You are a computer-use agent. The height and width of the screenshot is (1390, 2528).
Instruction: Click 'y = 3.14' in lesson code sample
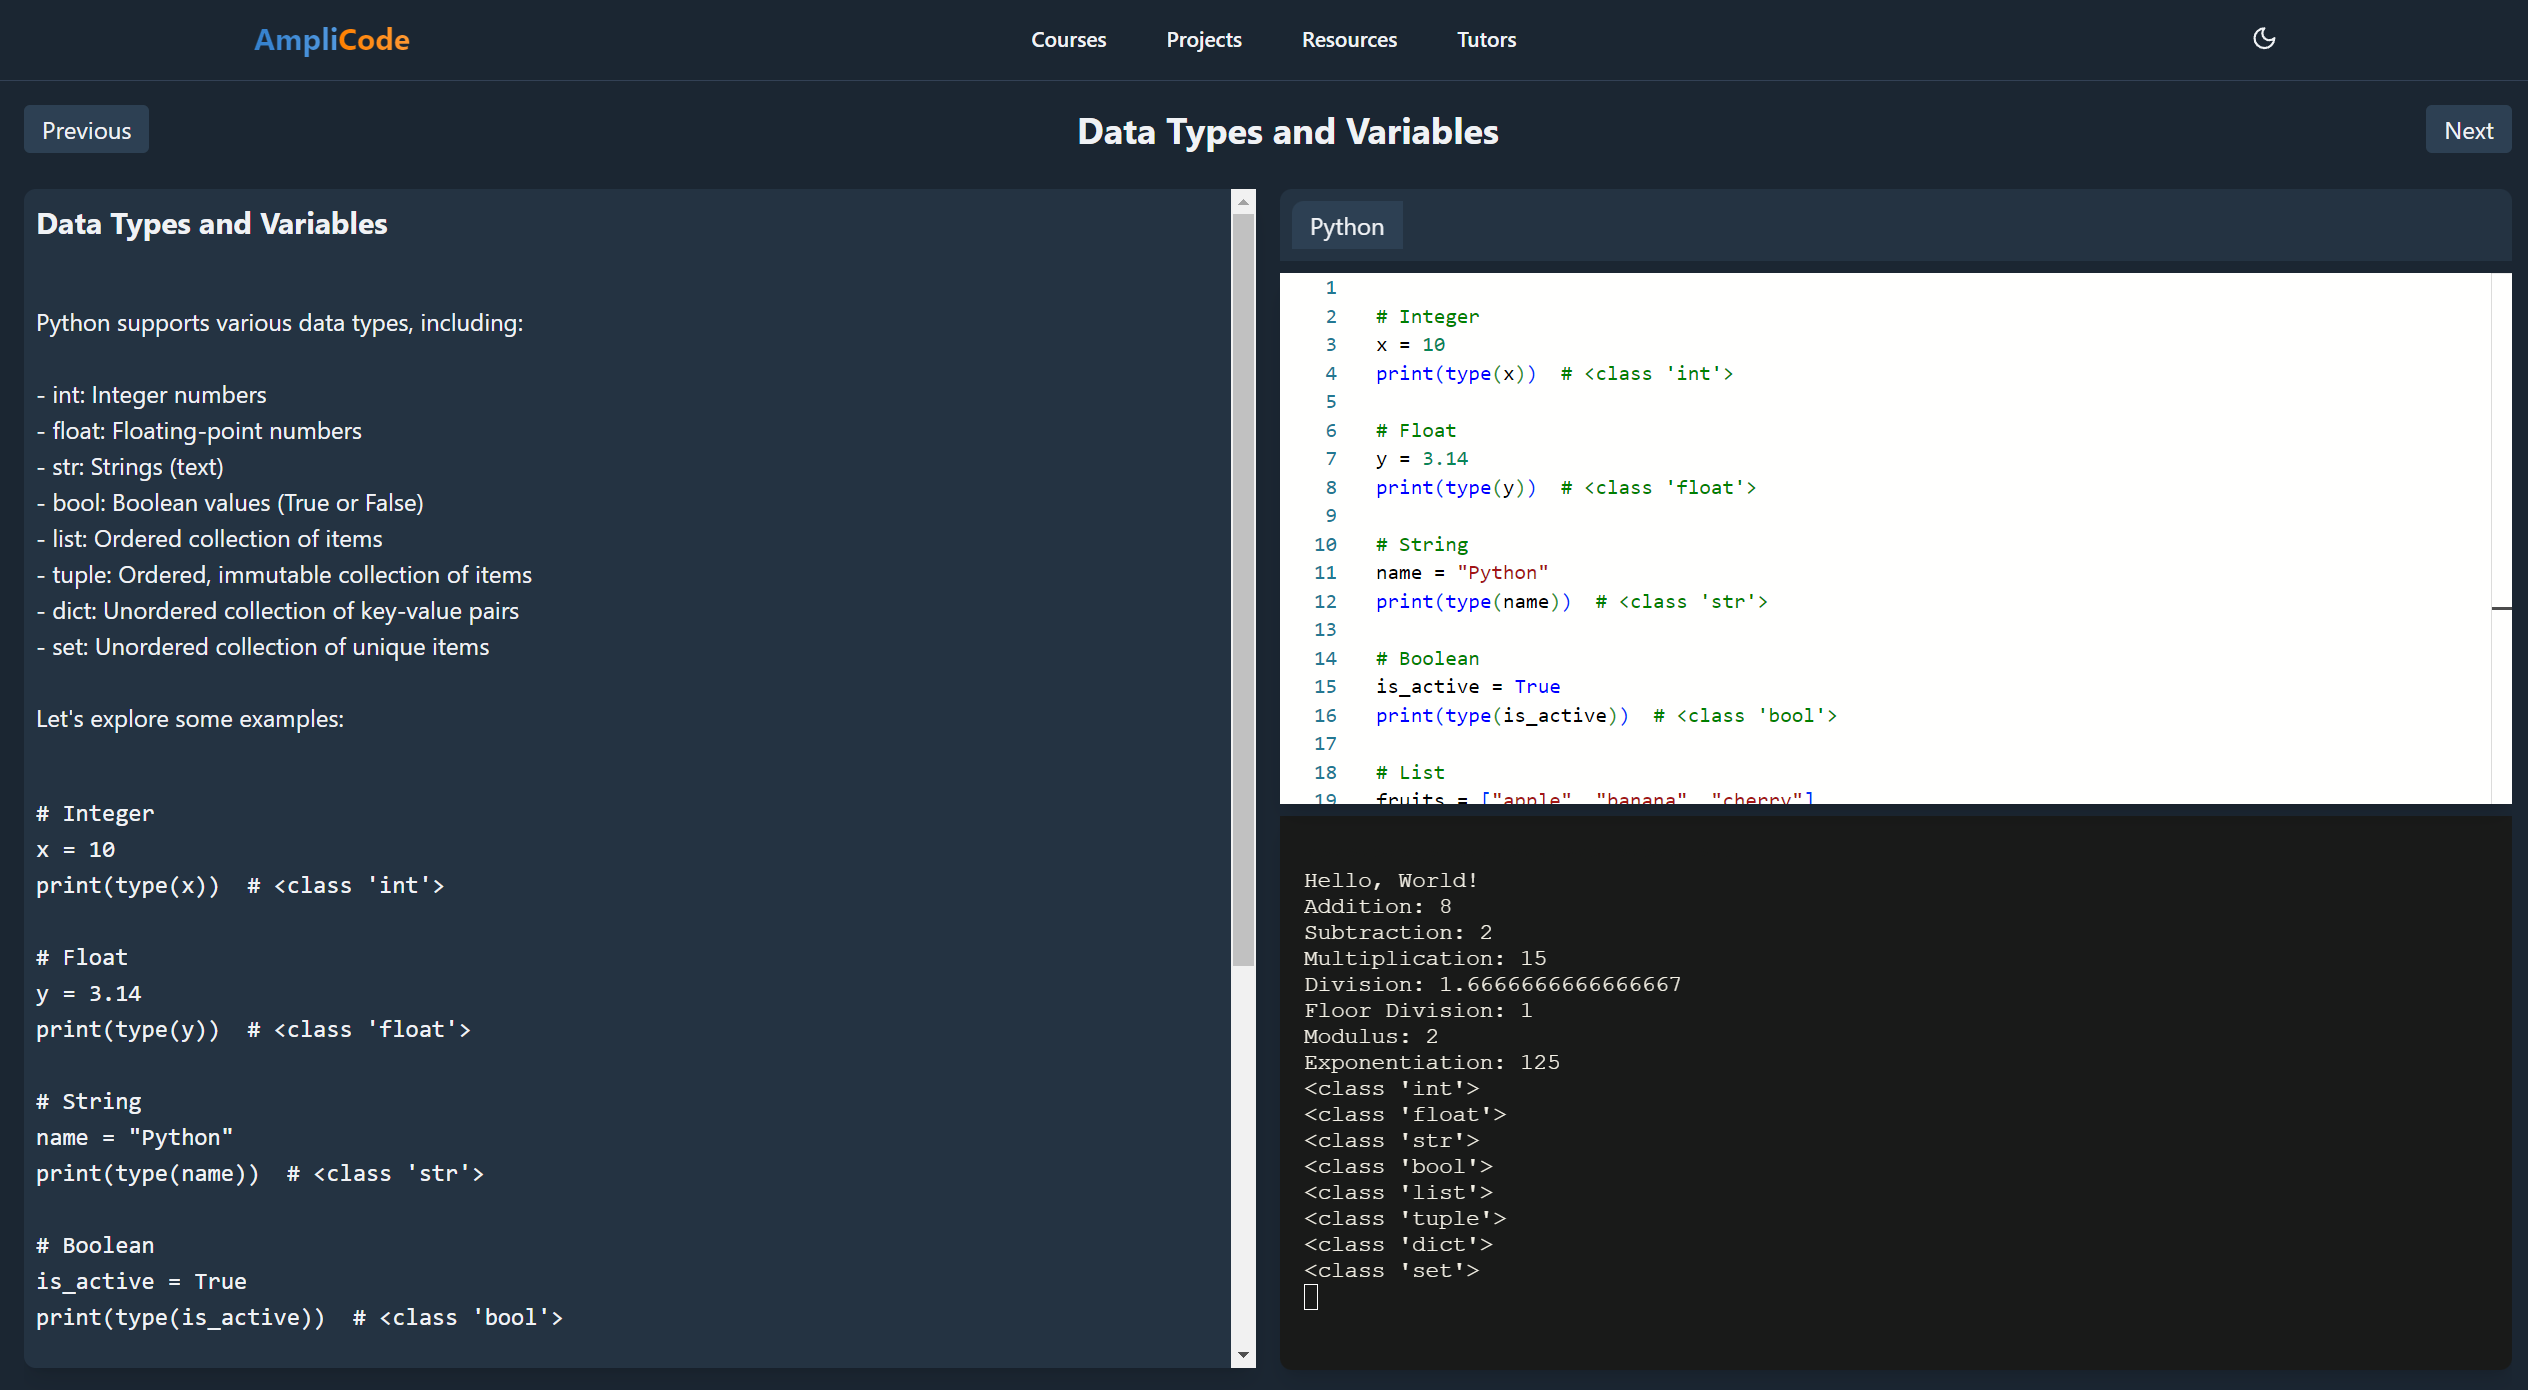[x=89, y=994]
